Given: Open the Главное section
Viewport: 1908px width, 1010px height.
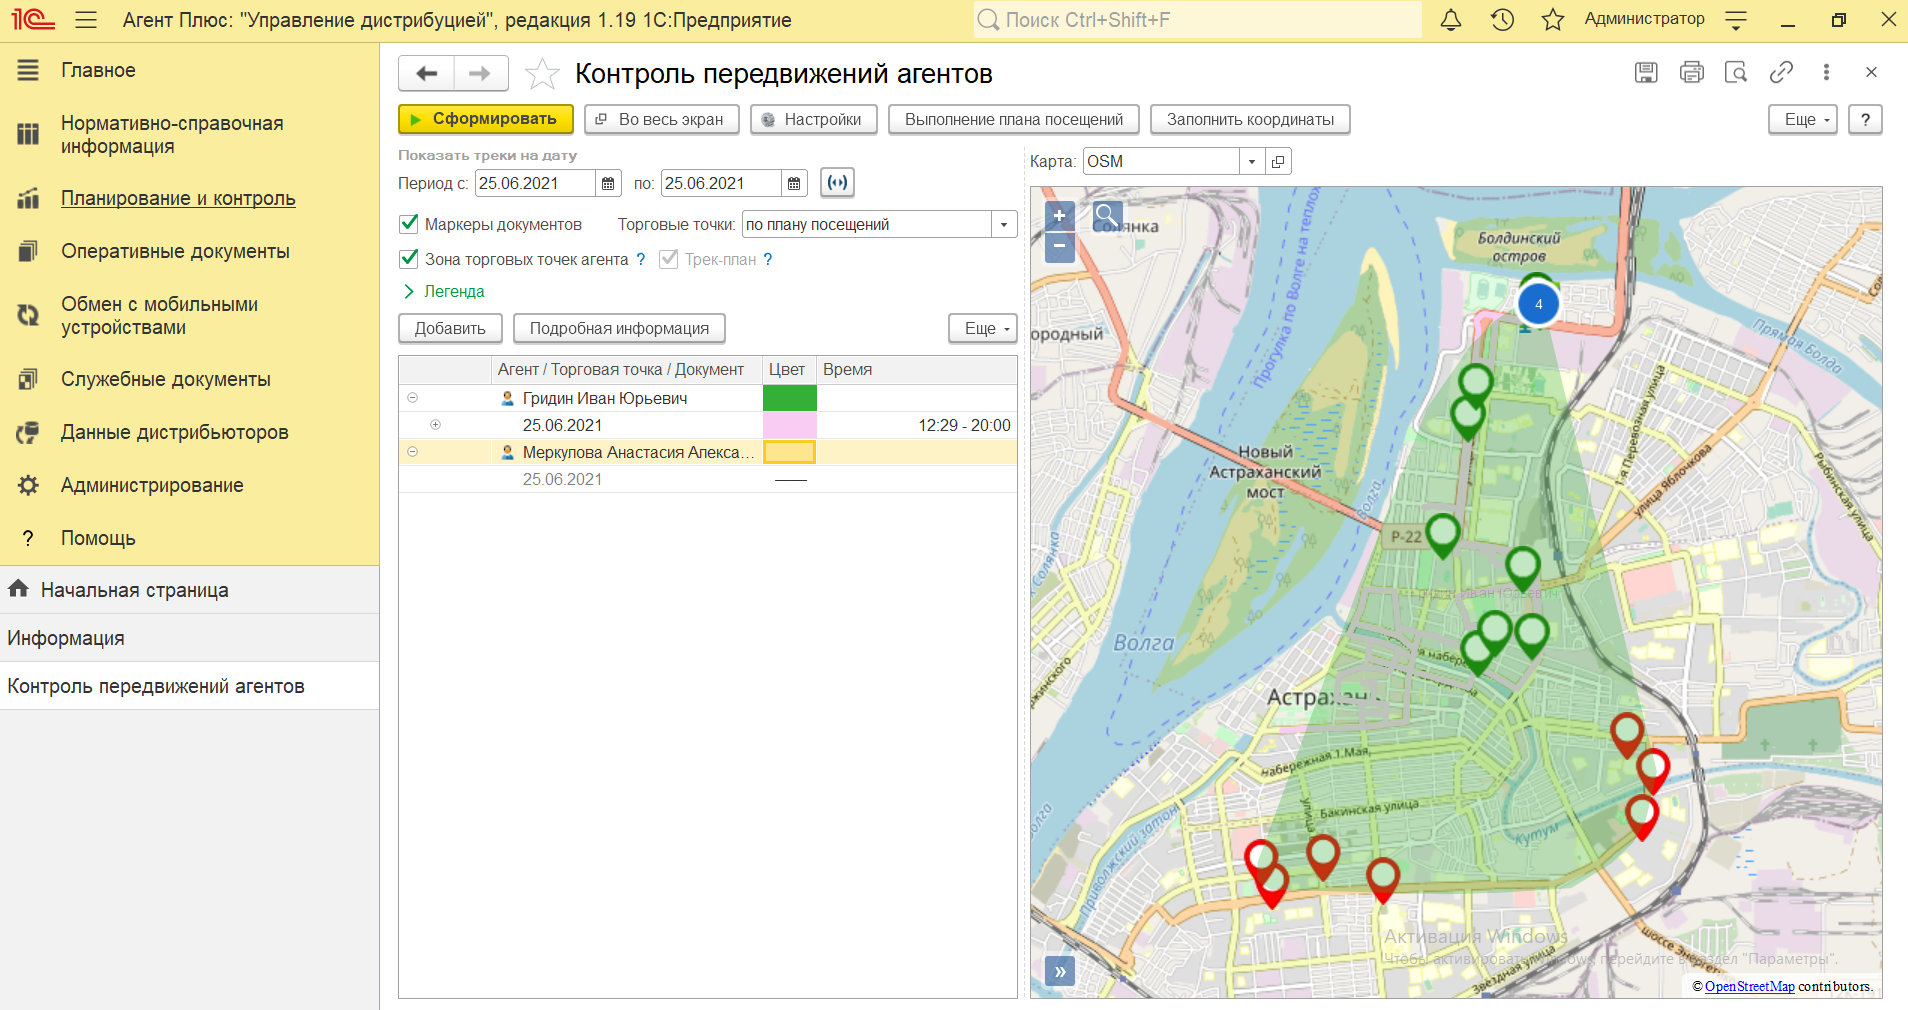Looking at the screenshot, I should [x=98, y=70].
